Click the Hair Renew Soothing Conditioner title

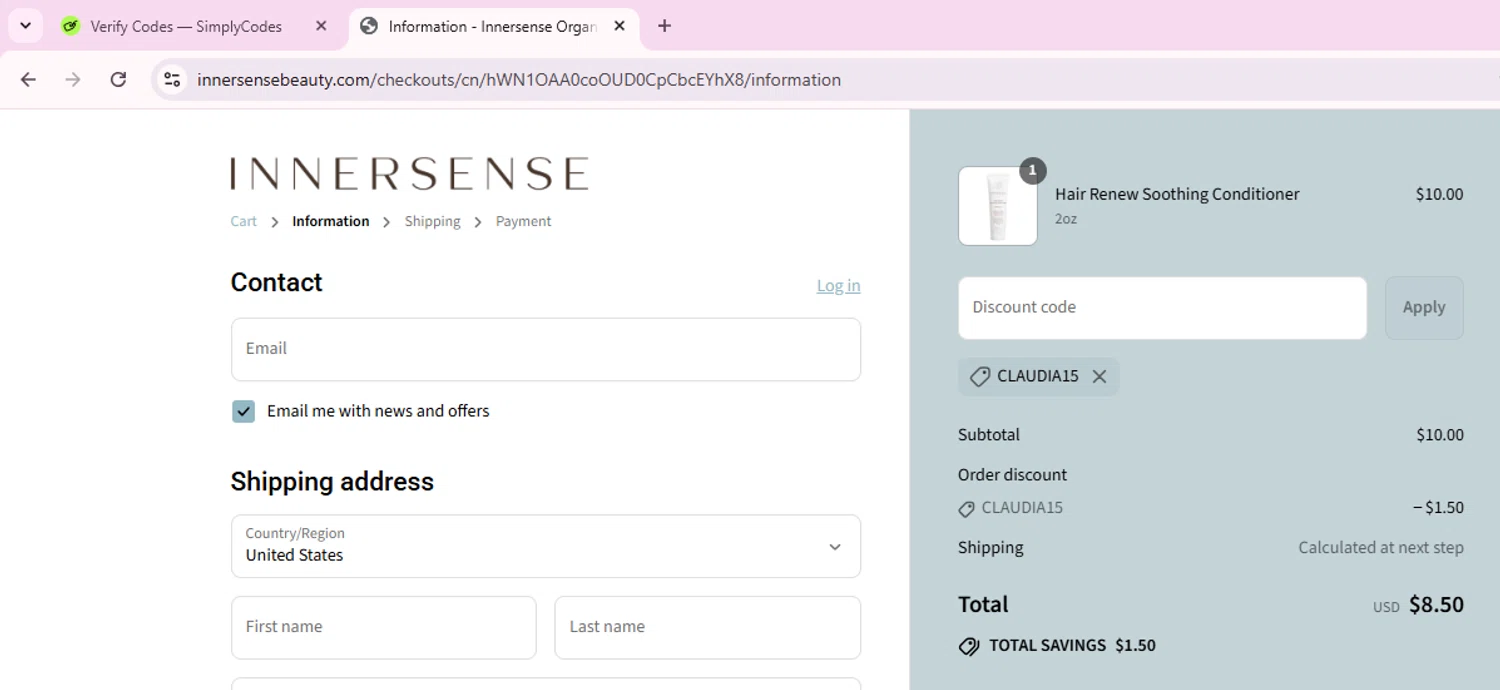(1177, 194)
